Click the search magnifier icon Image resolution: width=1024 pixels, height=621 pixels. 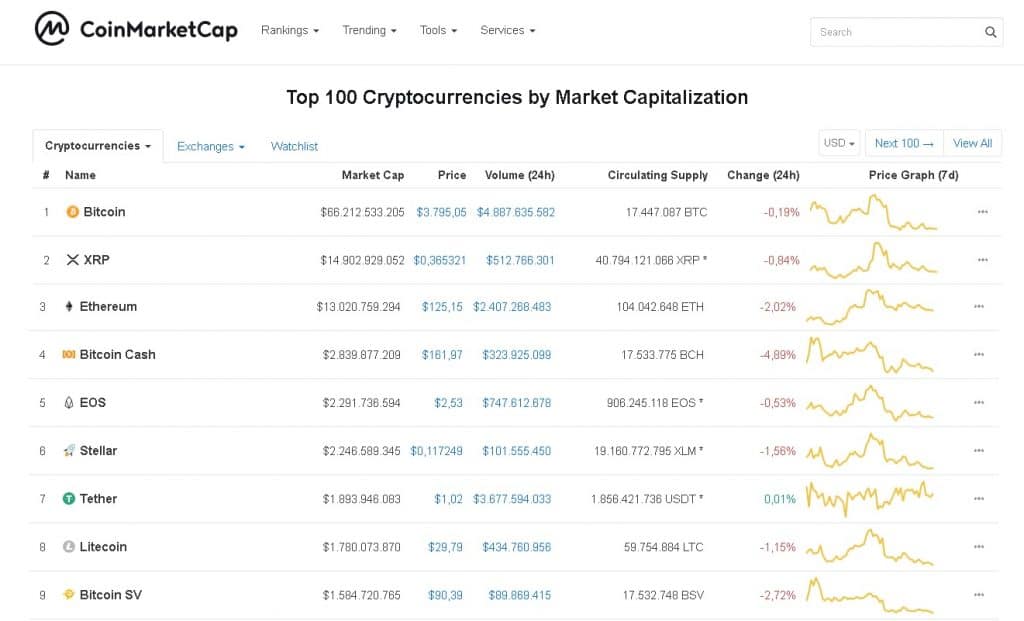pos(990,32)
